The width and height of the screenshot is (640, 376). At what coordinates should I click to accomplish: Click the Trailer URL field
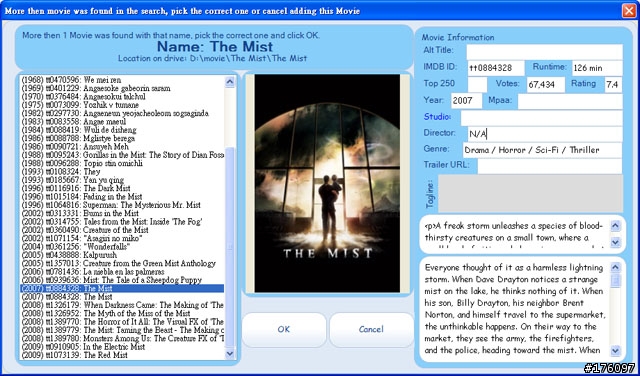pyautogui.click(x=550, y=166)
